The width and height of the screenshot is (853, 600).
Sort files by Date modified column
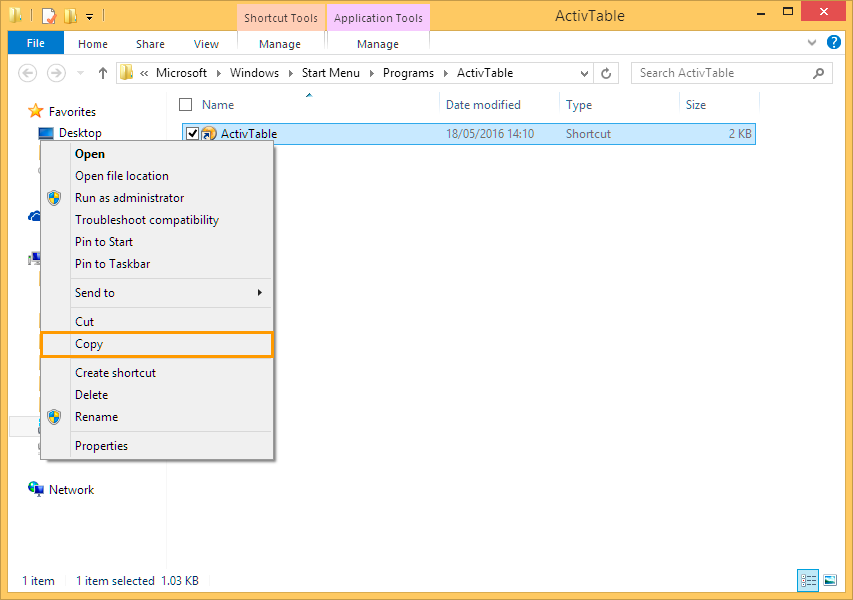tap(483, 105)
